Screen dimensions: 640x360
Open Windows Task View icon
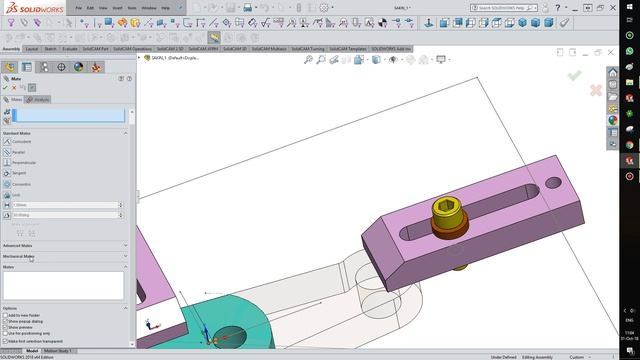point(629,20)
